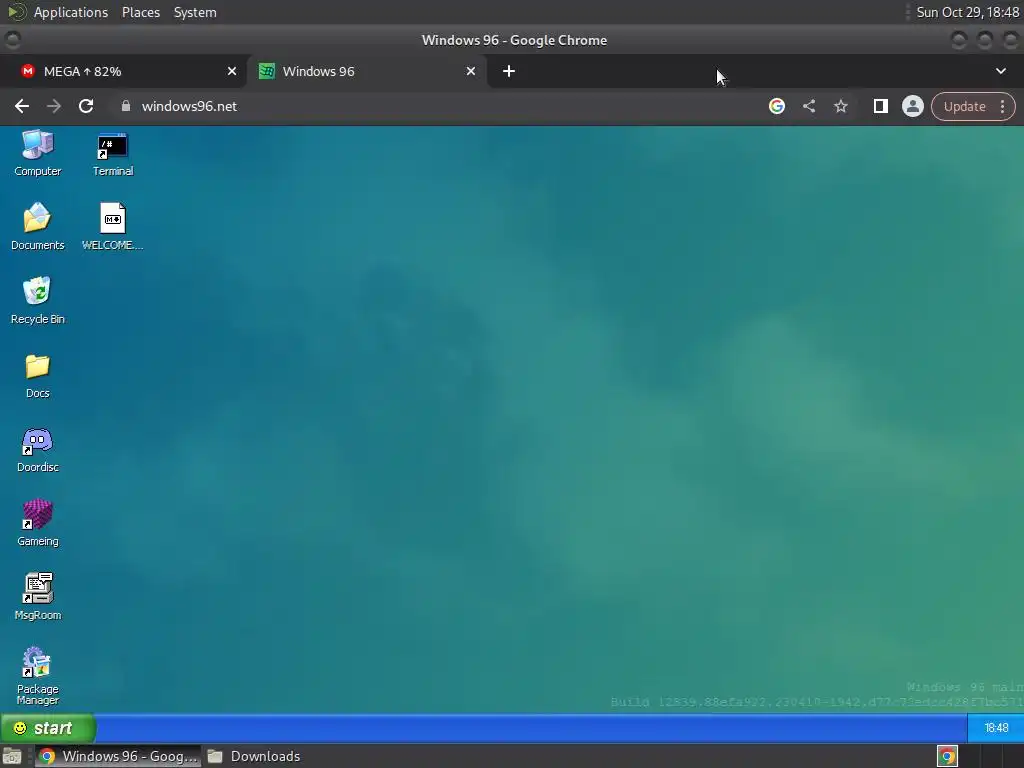
Task: Click the Google icon in the address bar
Action: pos(776,106)
